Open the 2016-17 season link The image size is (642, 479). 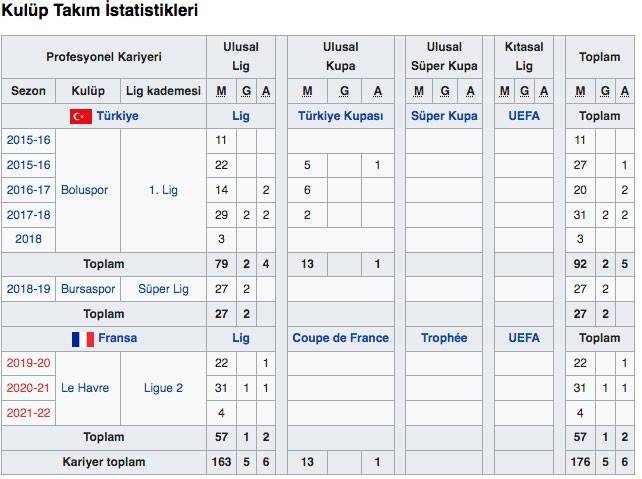[28, 190]
